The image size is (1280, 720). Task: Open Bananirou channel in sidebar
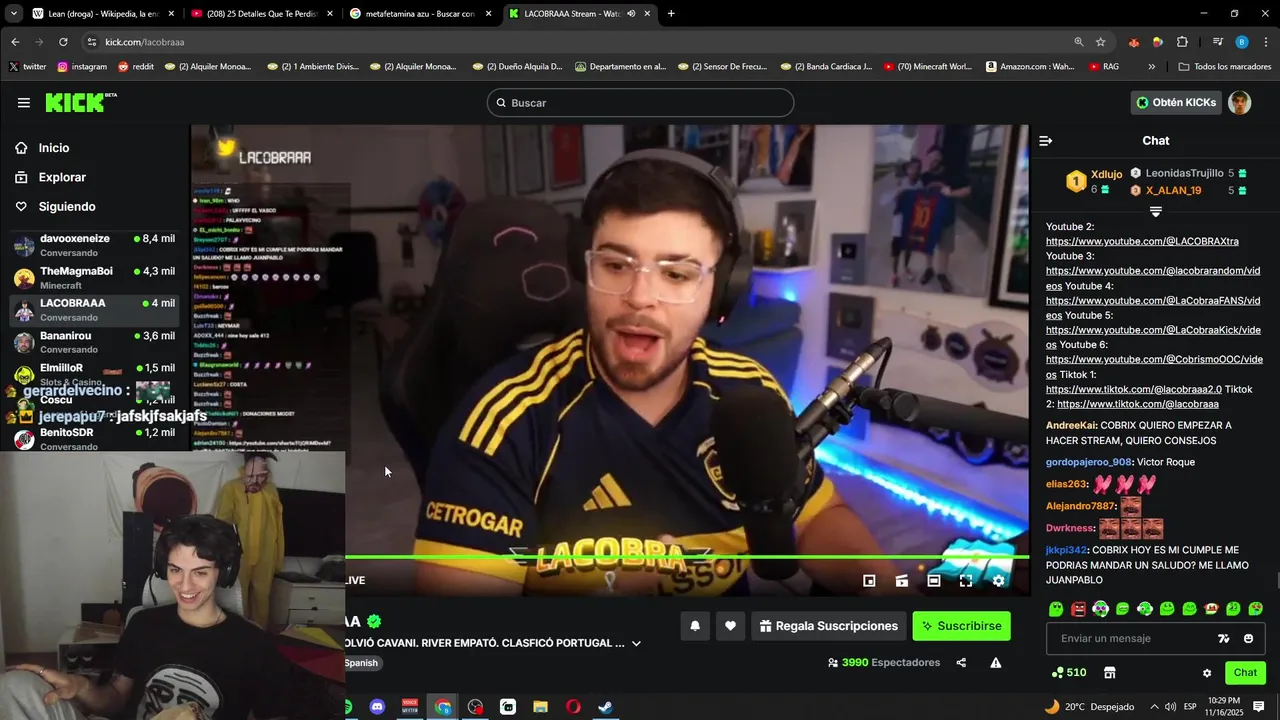coord(95,342)
